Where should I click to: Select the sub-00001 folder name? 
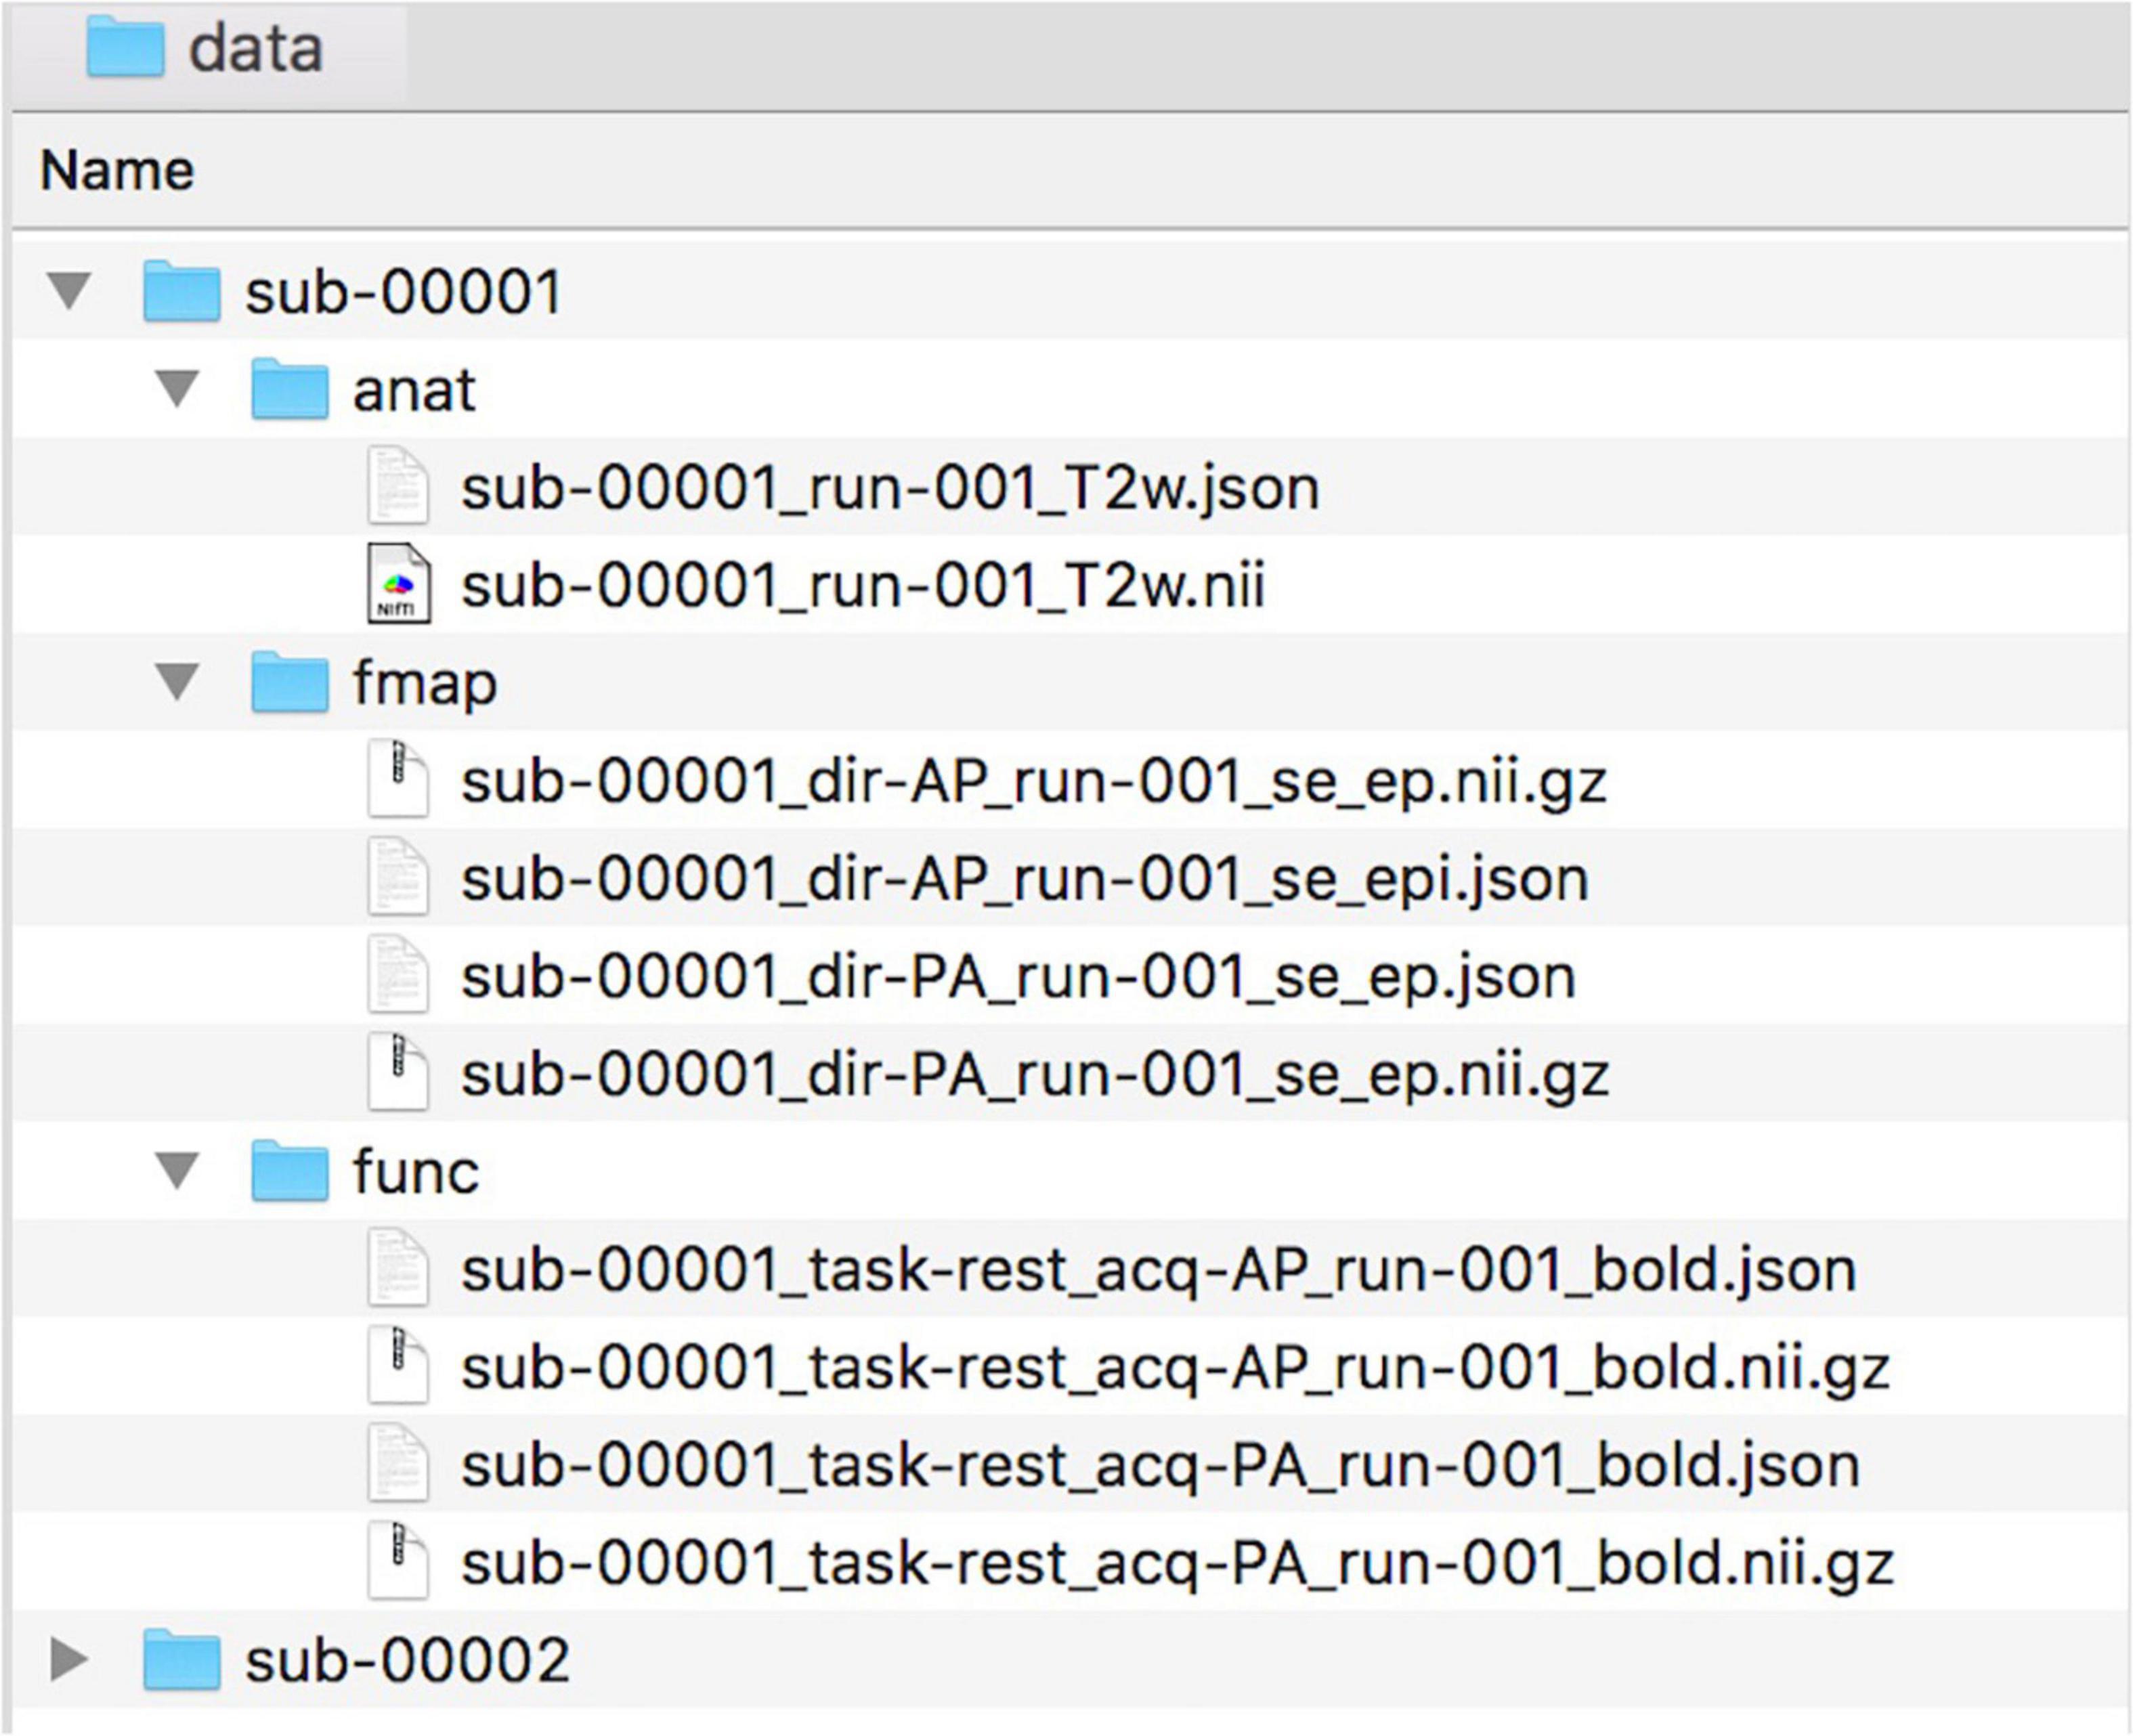tap(404, 293)
